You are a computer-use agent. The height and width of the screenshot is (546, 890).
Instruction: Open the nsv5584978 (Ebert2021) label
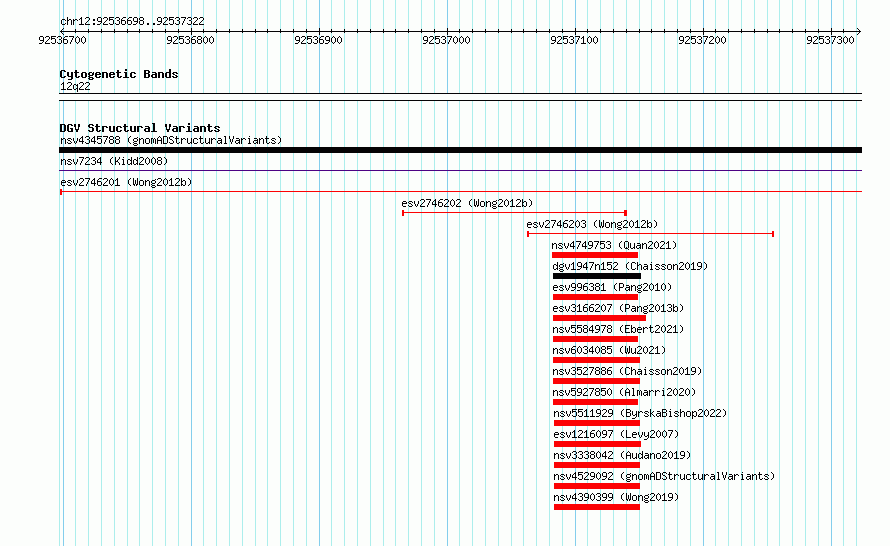click(618, 329)
